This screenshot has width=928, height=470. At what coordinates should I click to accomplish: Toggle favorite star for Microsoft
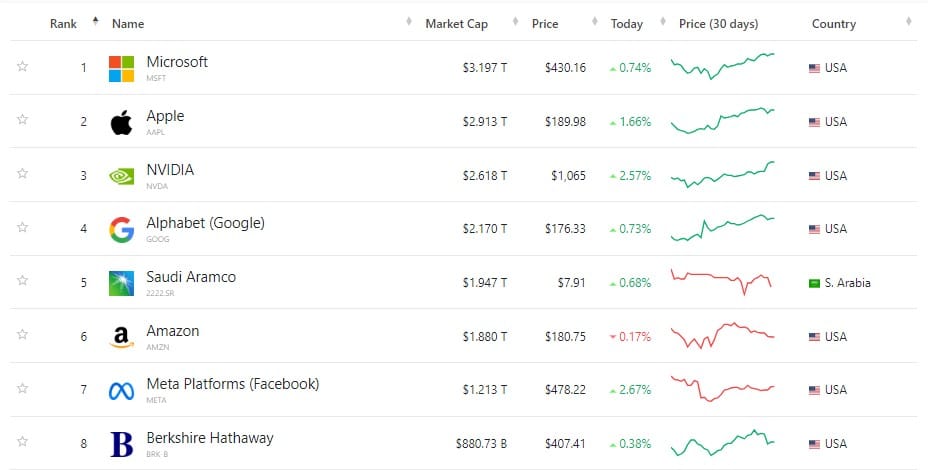tap(22, 66)
